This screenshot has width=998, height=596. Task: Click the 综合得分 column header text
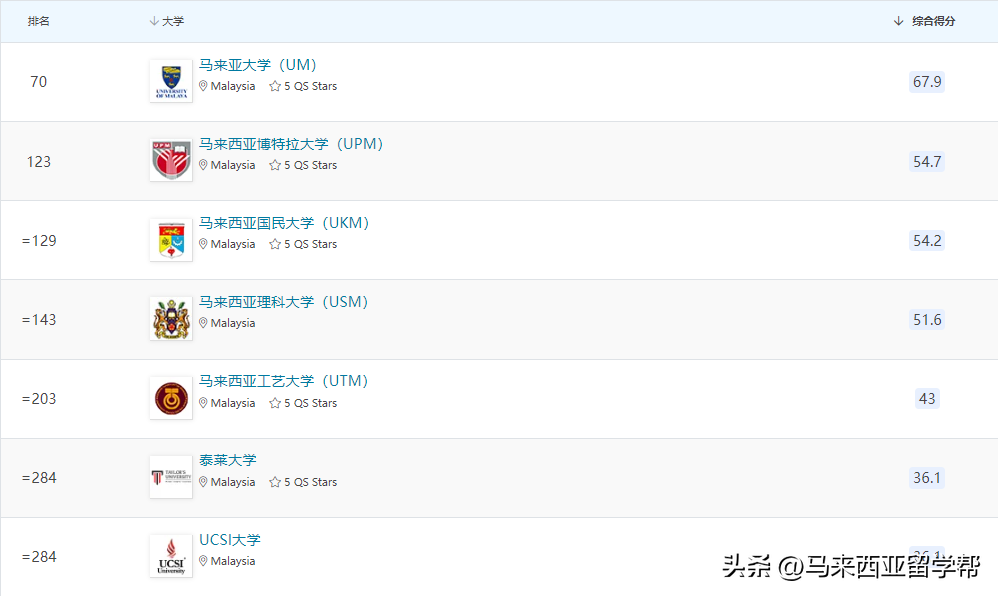[x=933, y=21]
